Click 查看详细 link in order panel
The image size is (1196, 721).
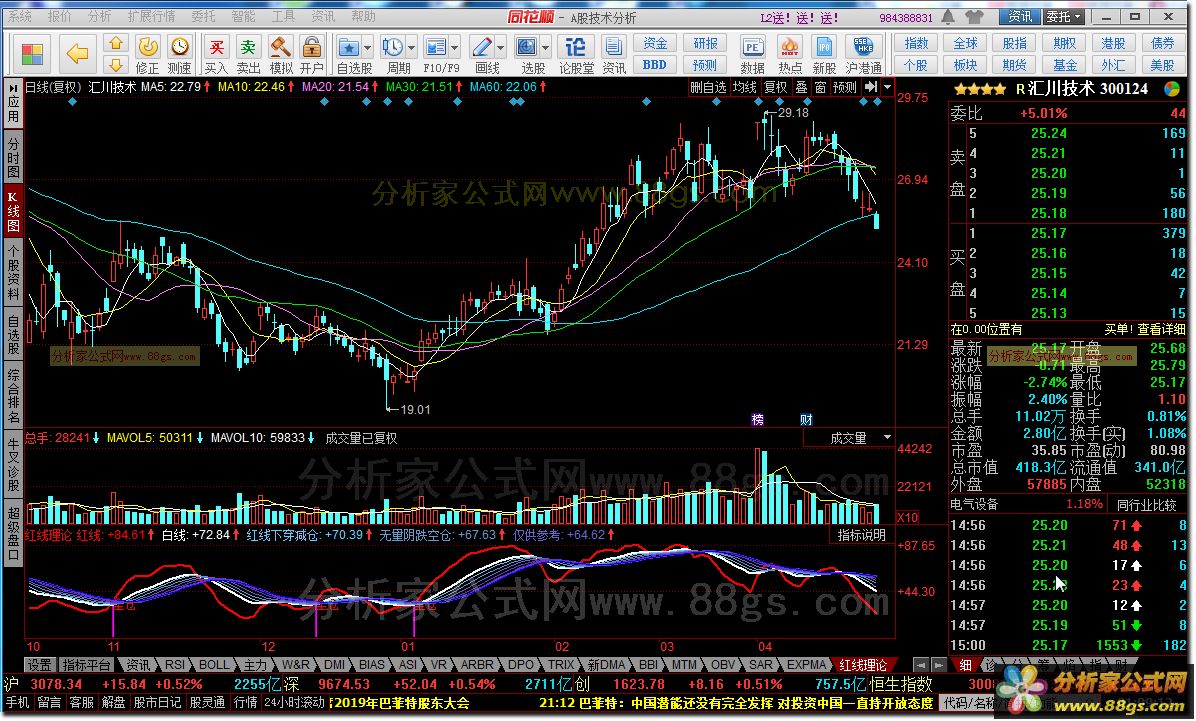point(1162,329)
